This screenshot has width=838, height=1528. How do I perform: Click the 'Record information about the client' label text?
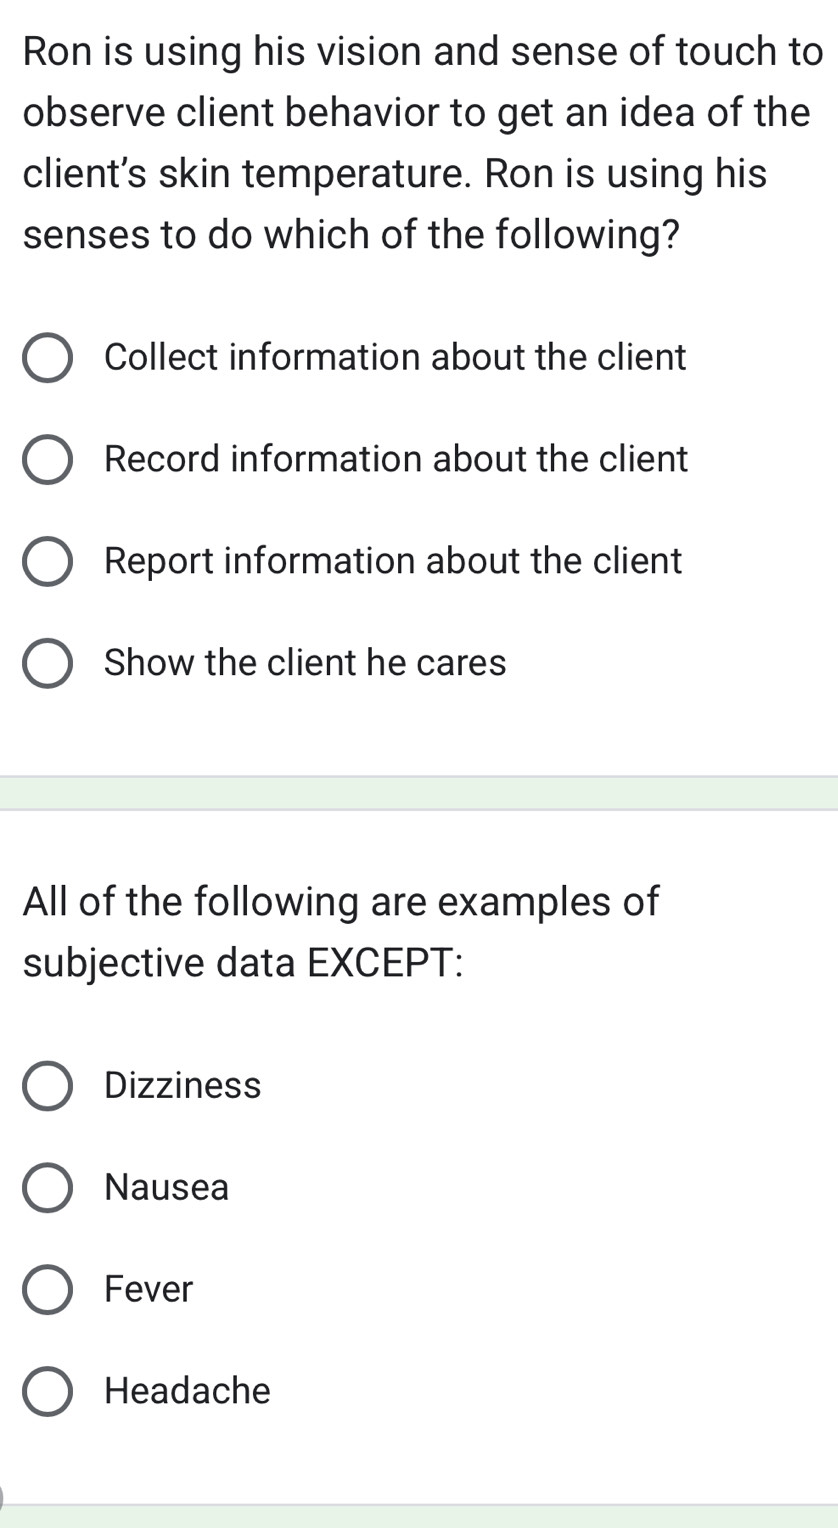[396, 459]
